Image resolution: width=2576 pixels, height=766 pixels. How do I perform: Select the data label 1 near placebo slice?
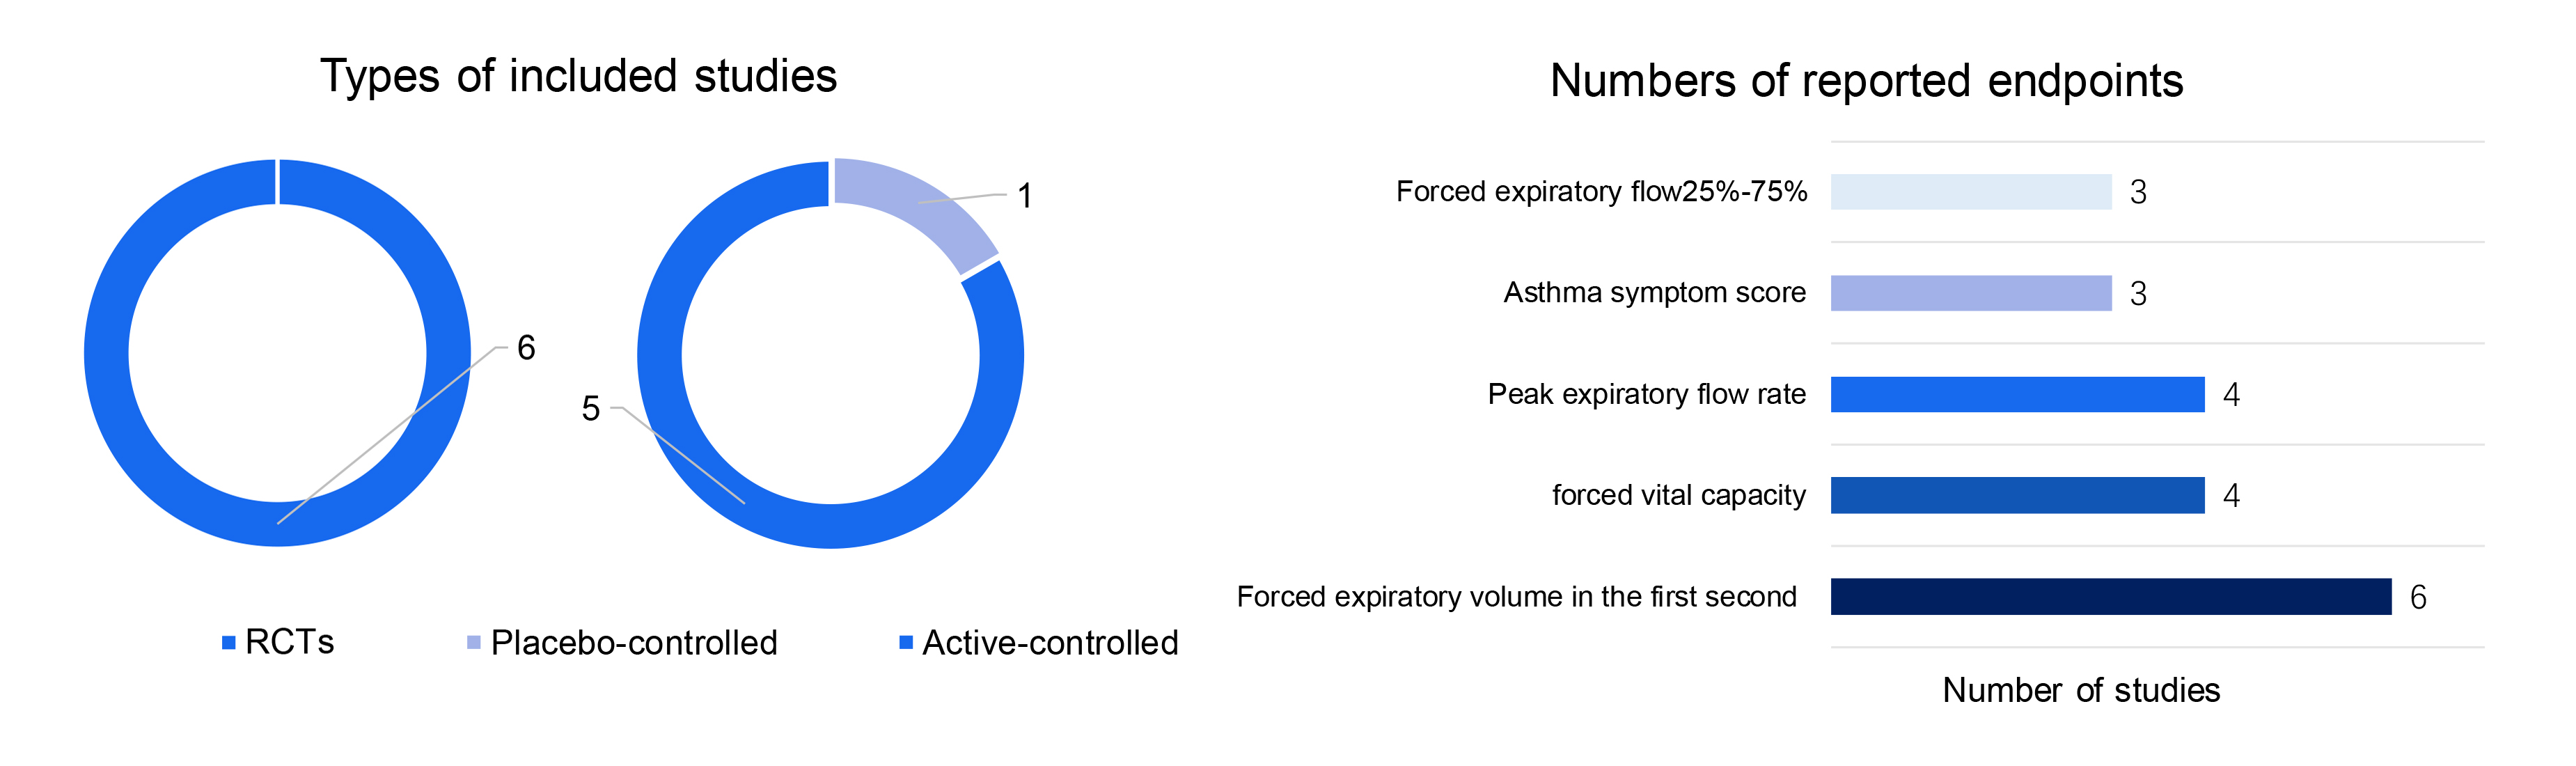click(x=1025, y=195)
